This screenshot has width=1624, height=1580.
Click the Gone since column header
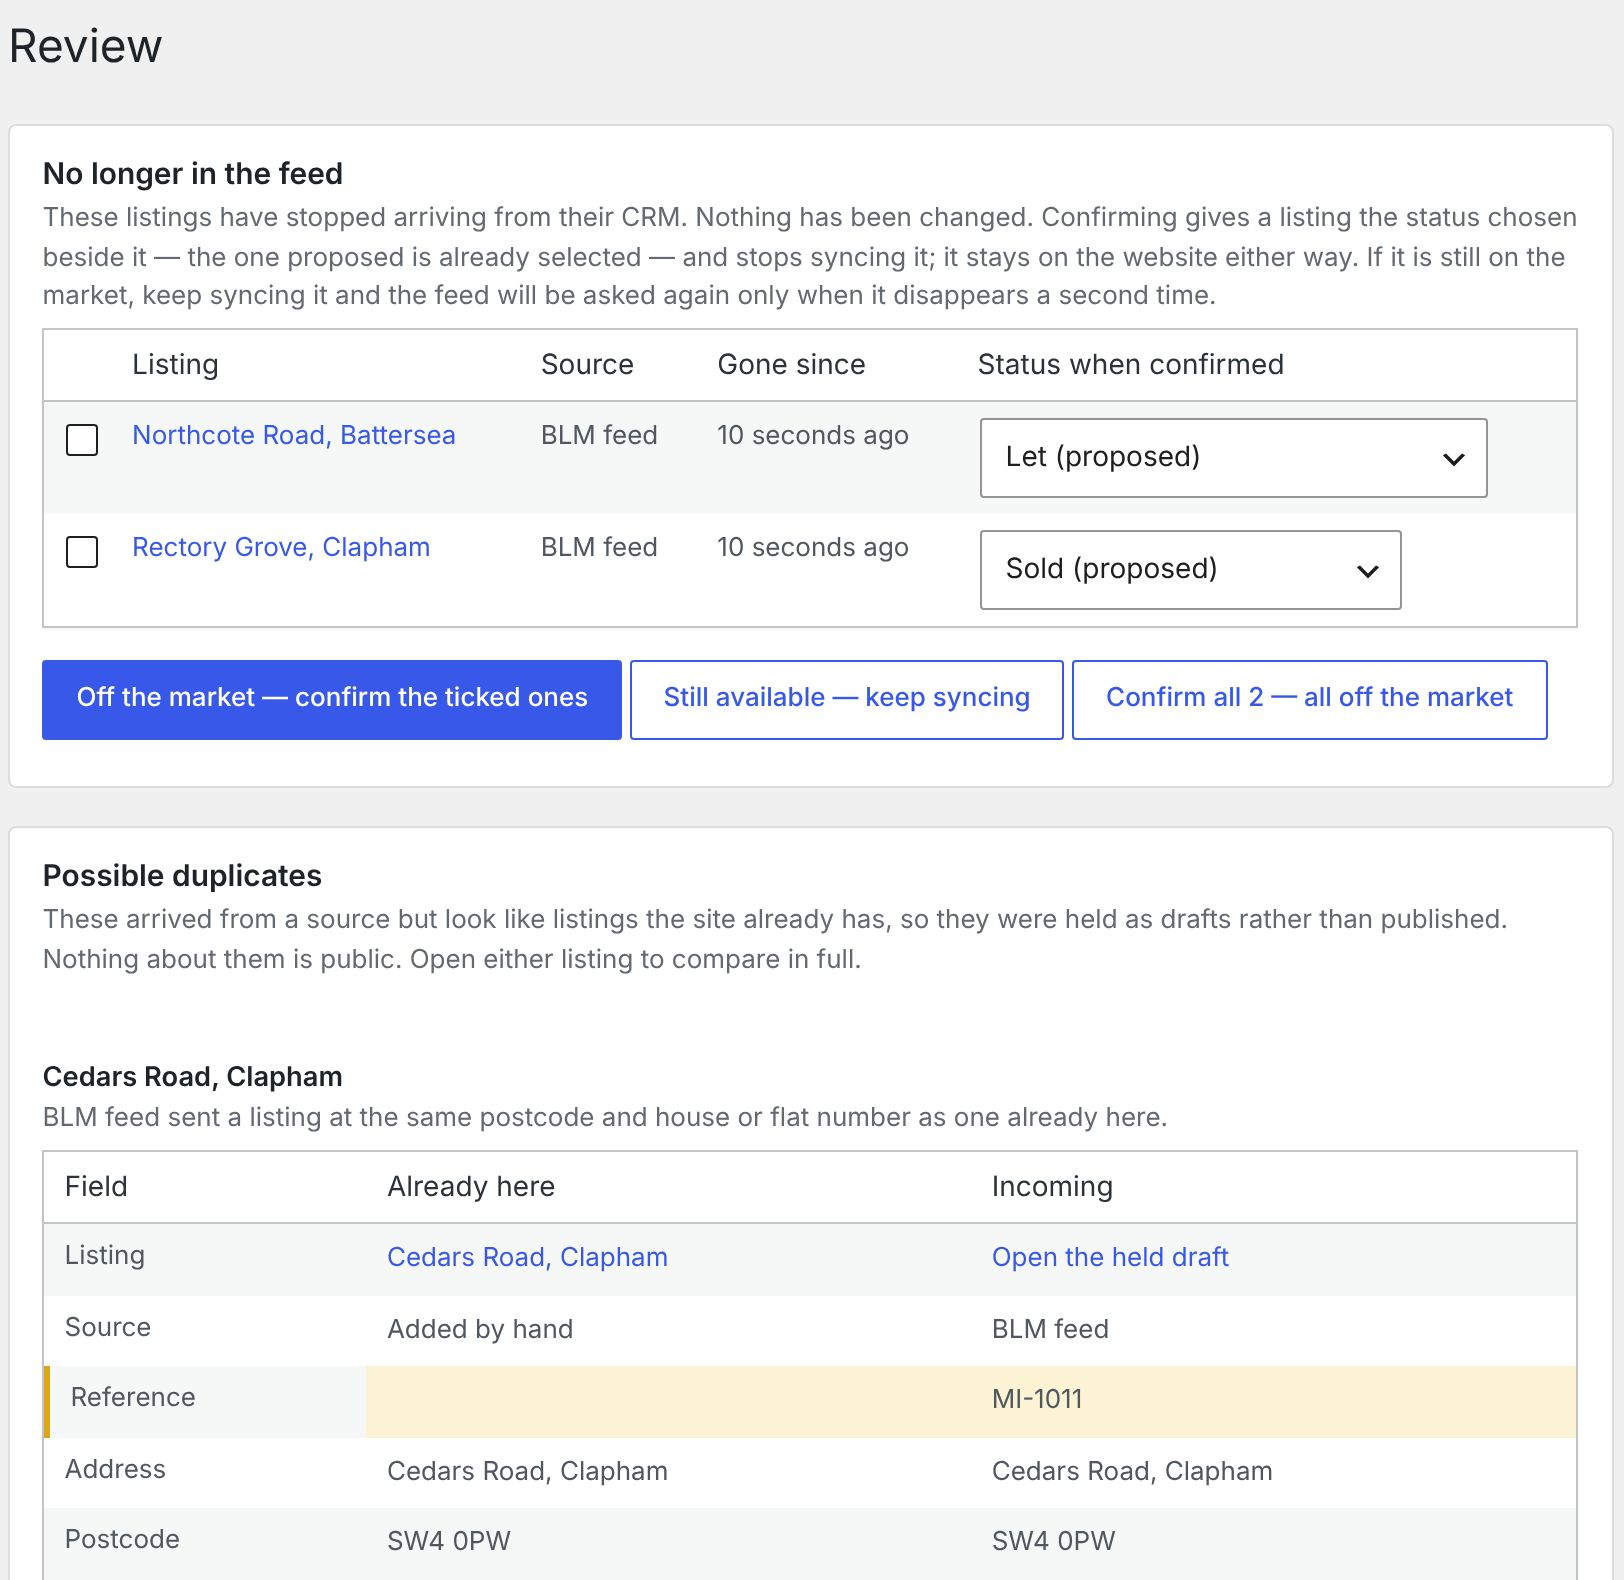point(791,364)
